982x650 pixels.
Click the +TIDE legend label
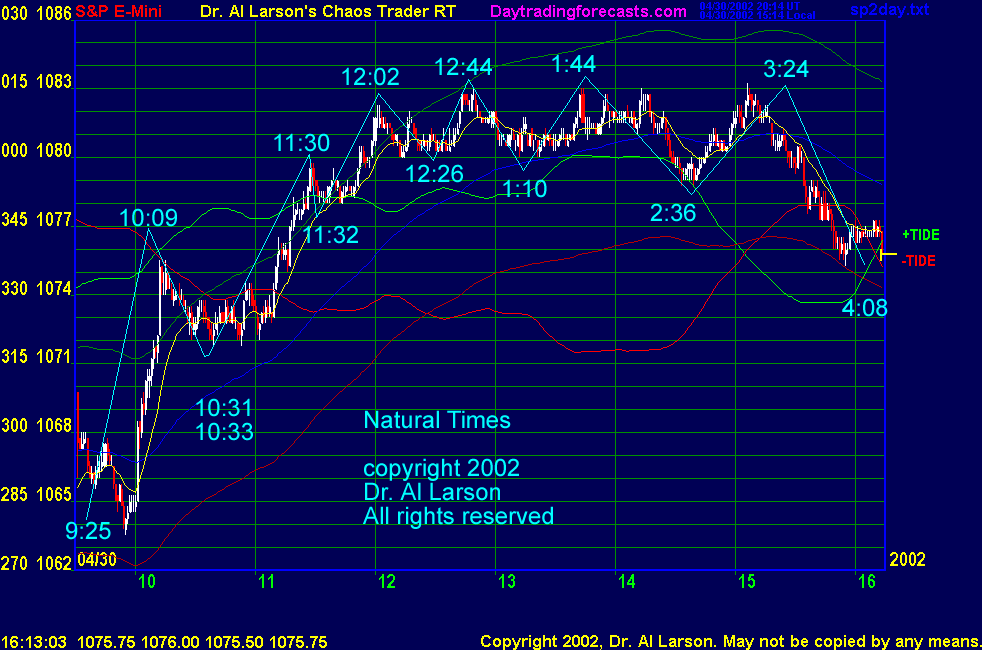point(921,234)
